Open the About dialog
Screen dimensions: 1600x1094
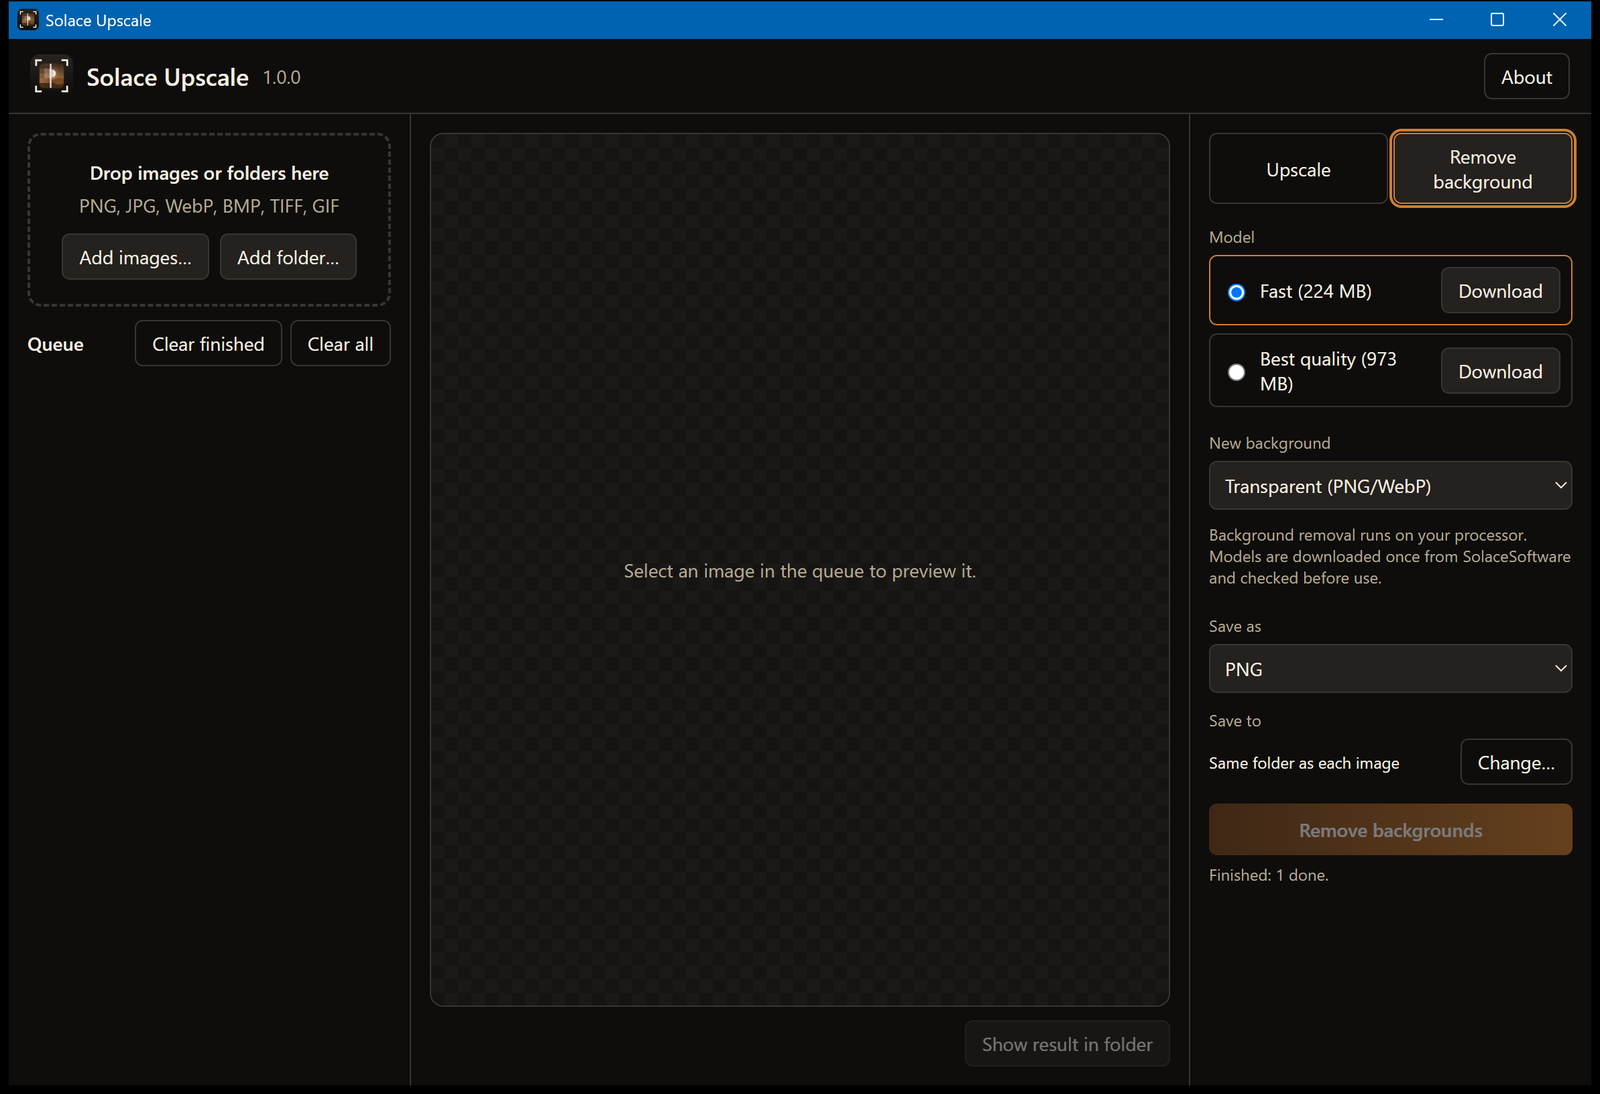(1526, 77)
